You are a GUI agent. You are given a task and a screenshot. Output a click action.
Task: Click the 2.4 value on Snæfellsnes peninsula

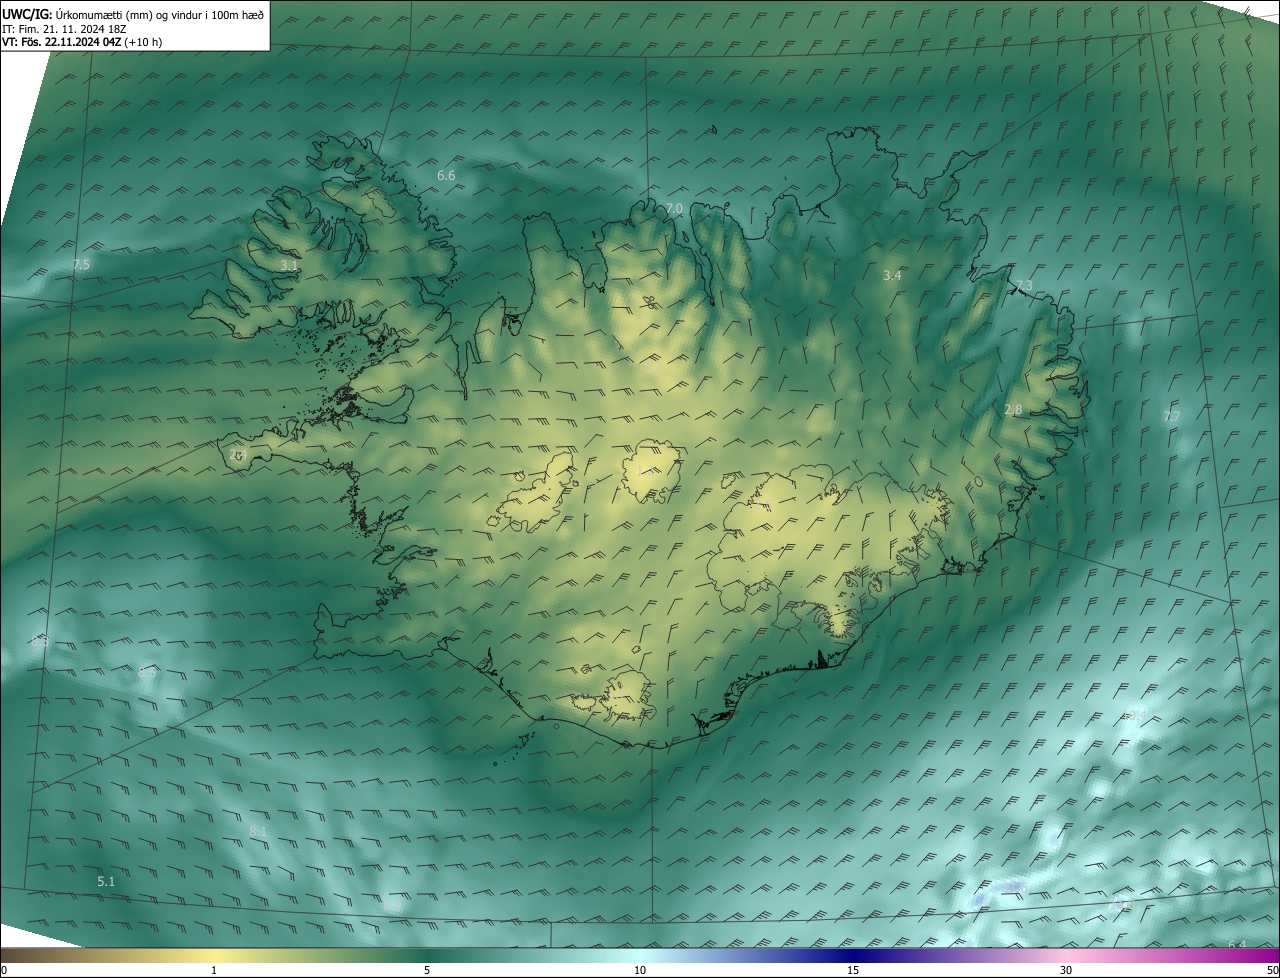point(238,454)
